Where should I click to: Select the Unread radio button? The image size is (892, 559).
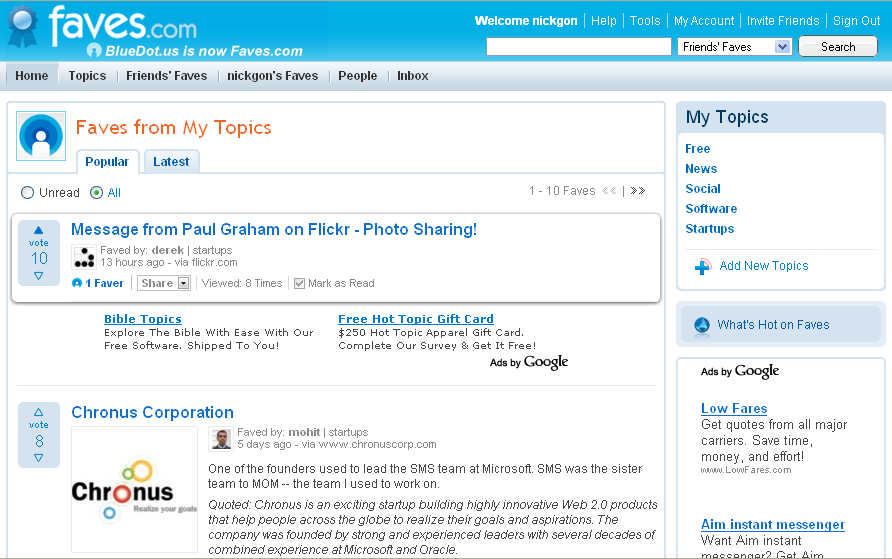click(27, 193)
